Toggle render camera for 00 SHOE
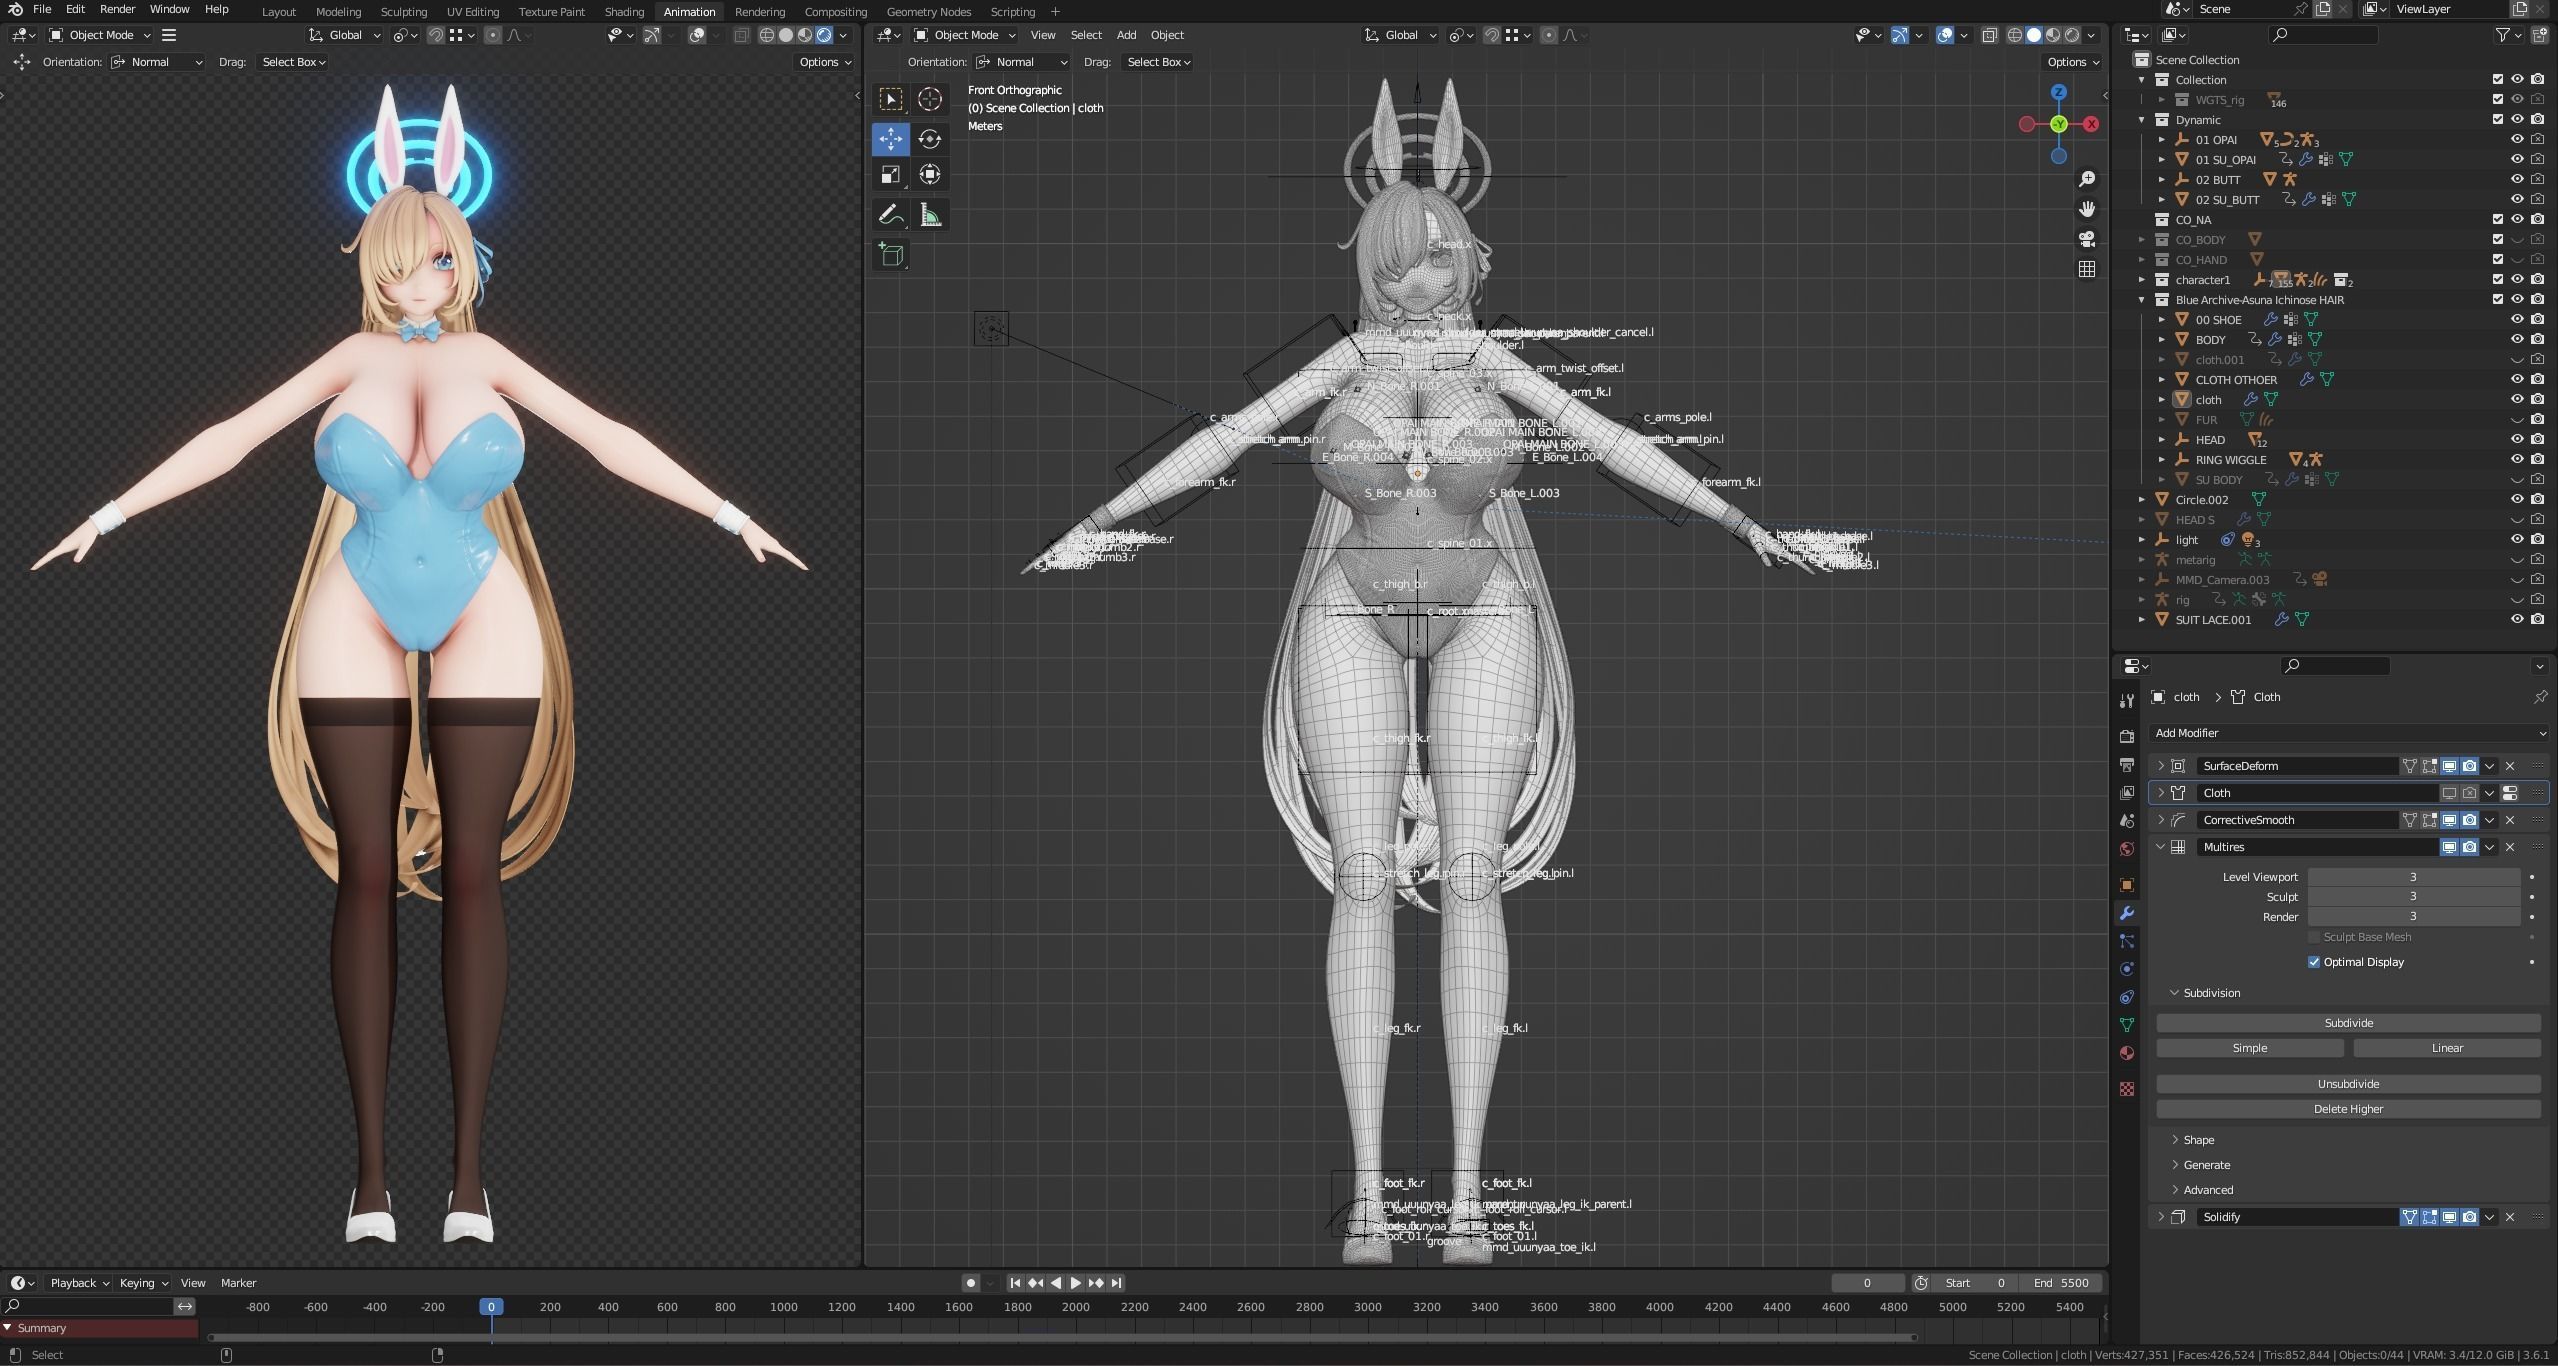 pyautogui.click(x=2537, y=319)
